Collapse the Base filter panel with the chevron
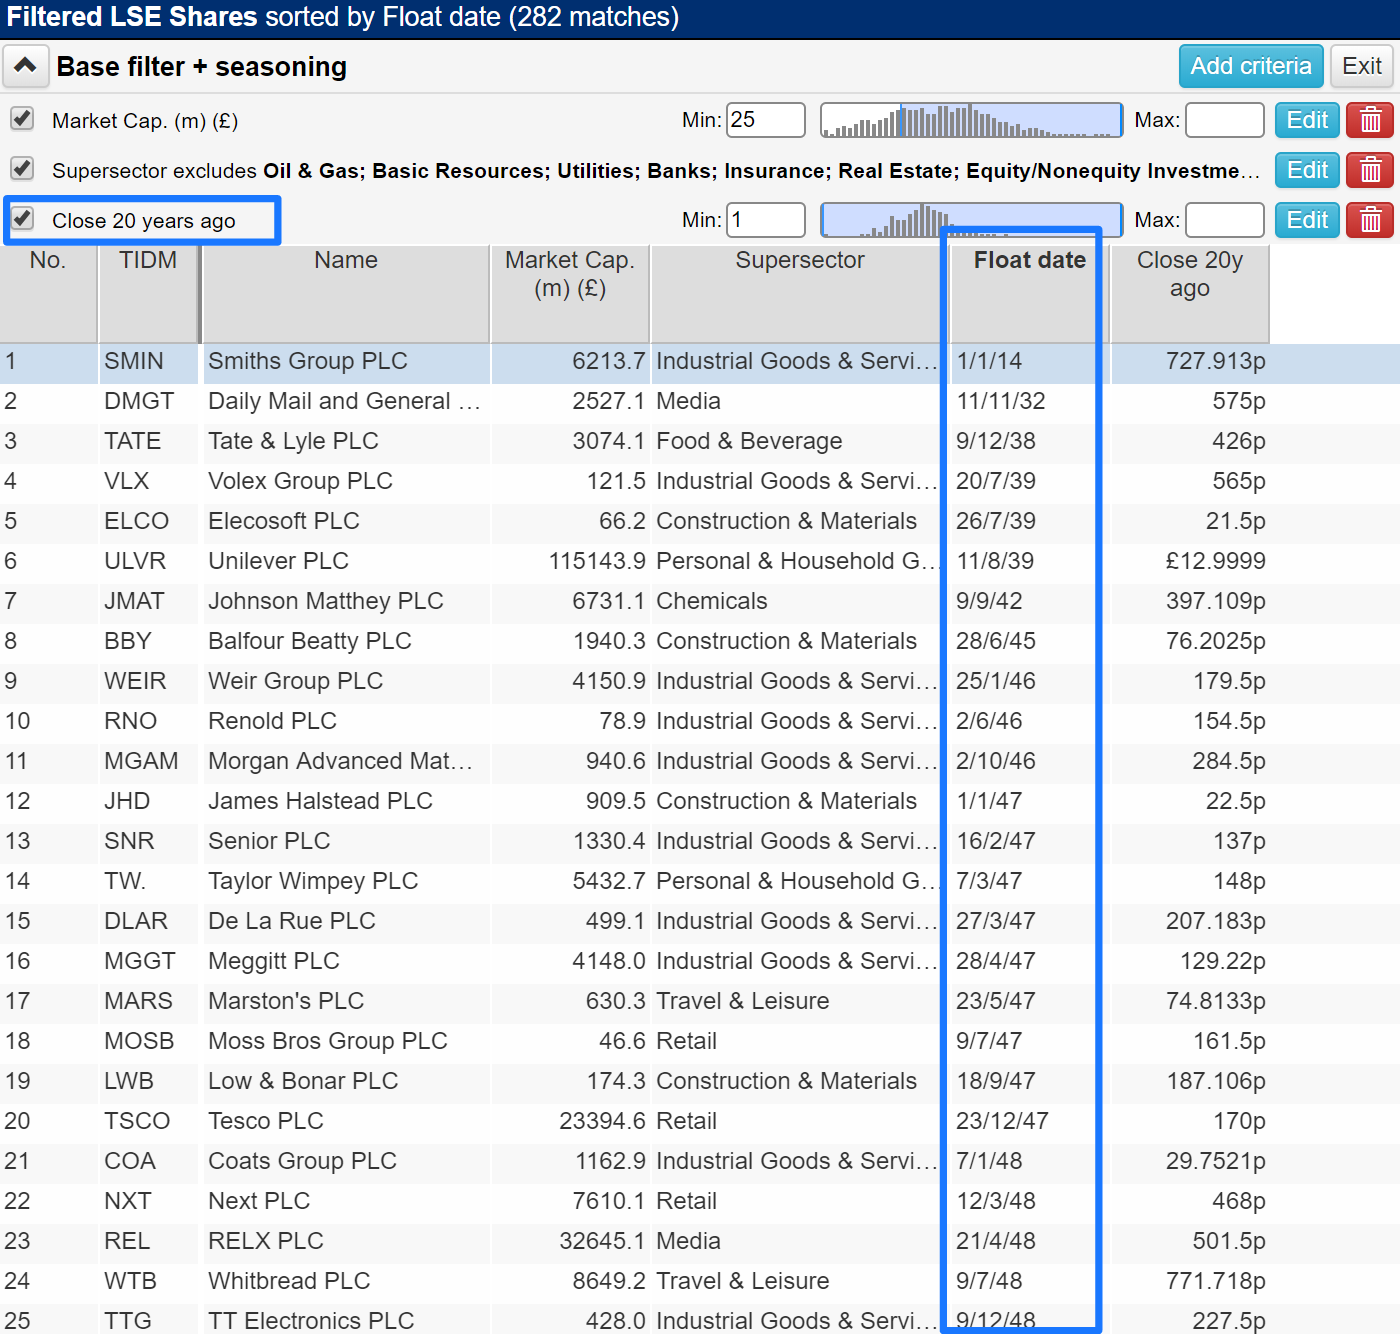 25,67
